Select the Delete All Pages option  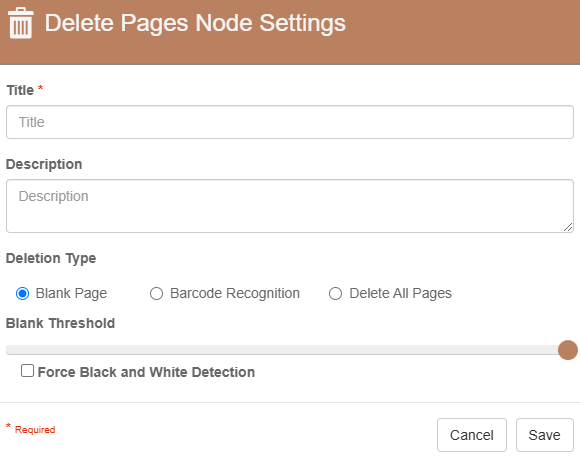pos(335,294)
